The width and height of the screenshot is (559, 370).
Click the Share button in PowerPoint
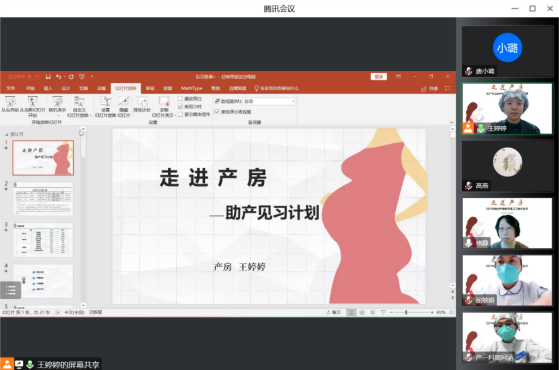point(430,88)
